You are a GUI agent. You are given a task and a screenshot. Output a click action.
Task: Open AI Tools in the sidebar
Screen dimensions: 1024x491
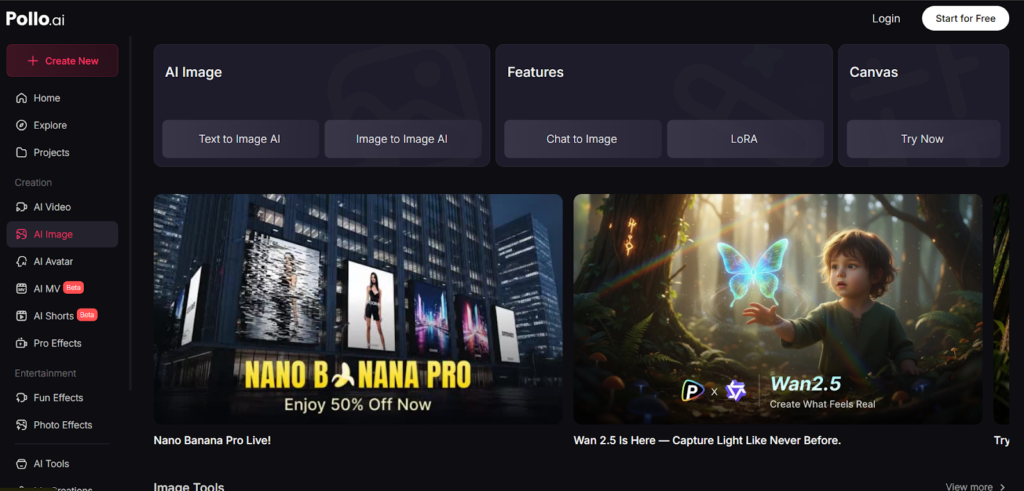22,464
